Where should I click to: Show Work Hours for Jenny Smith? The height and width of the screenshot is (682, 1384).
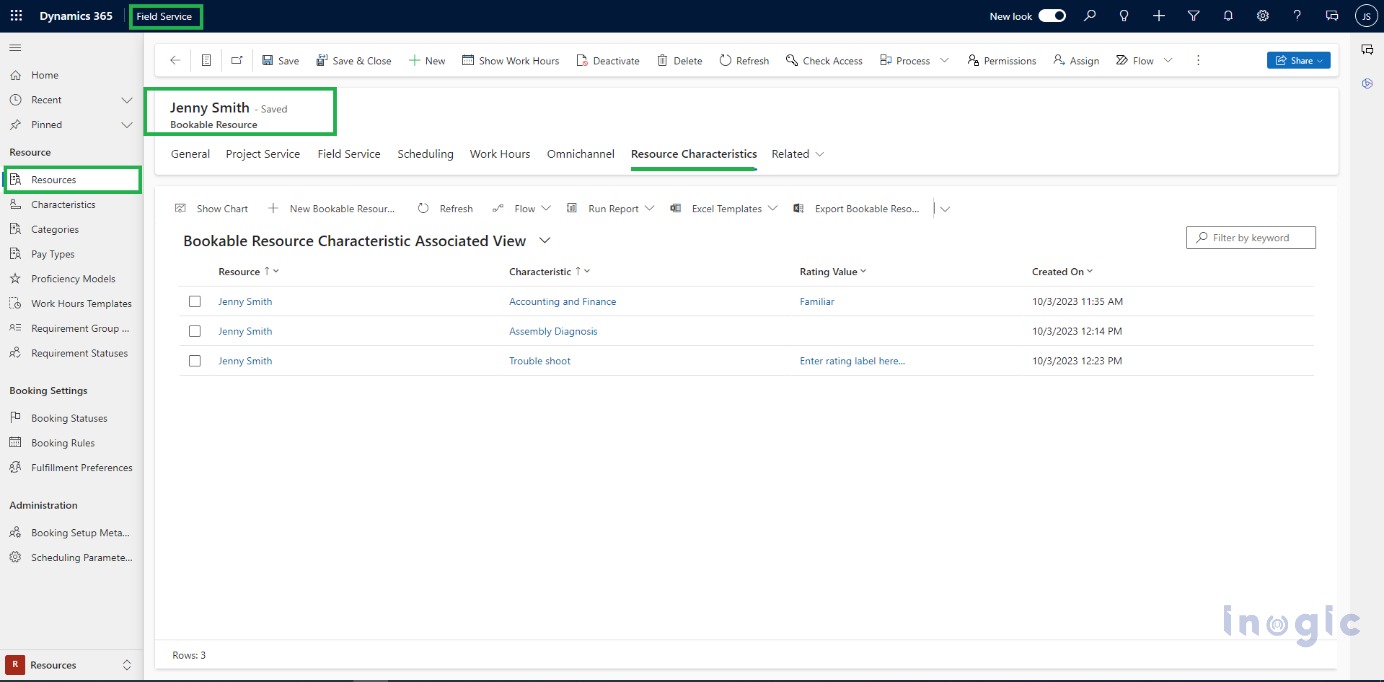click(510, 60)
